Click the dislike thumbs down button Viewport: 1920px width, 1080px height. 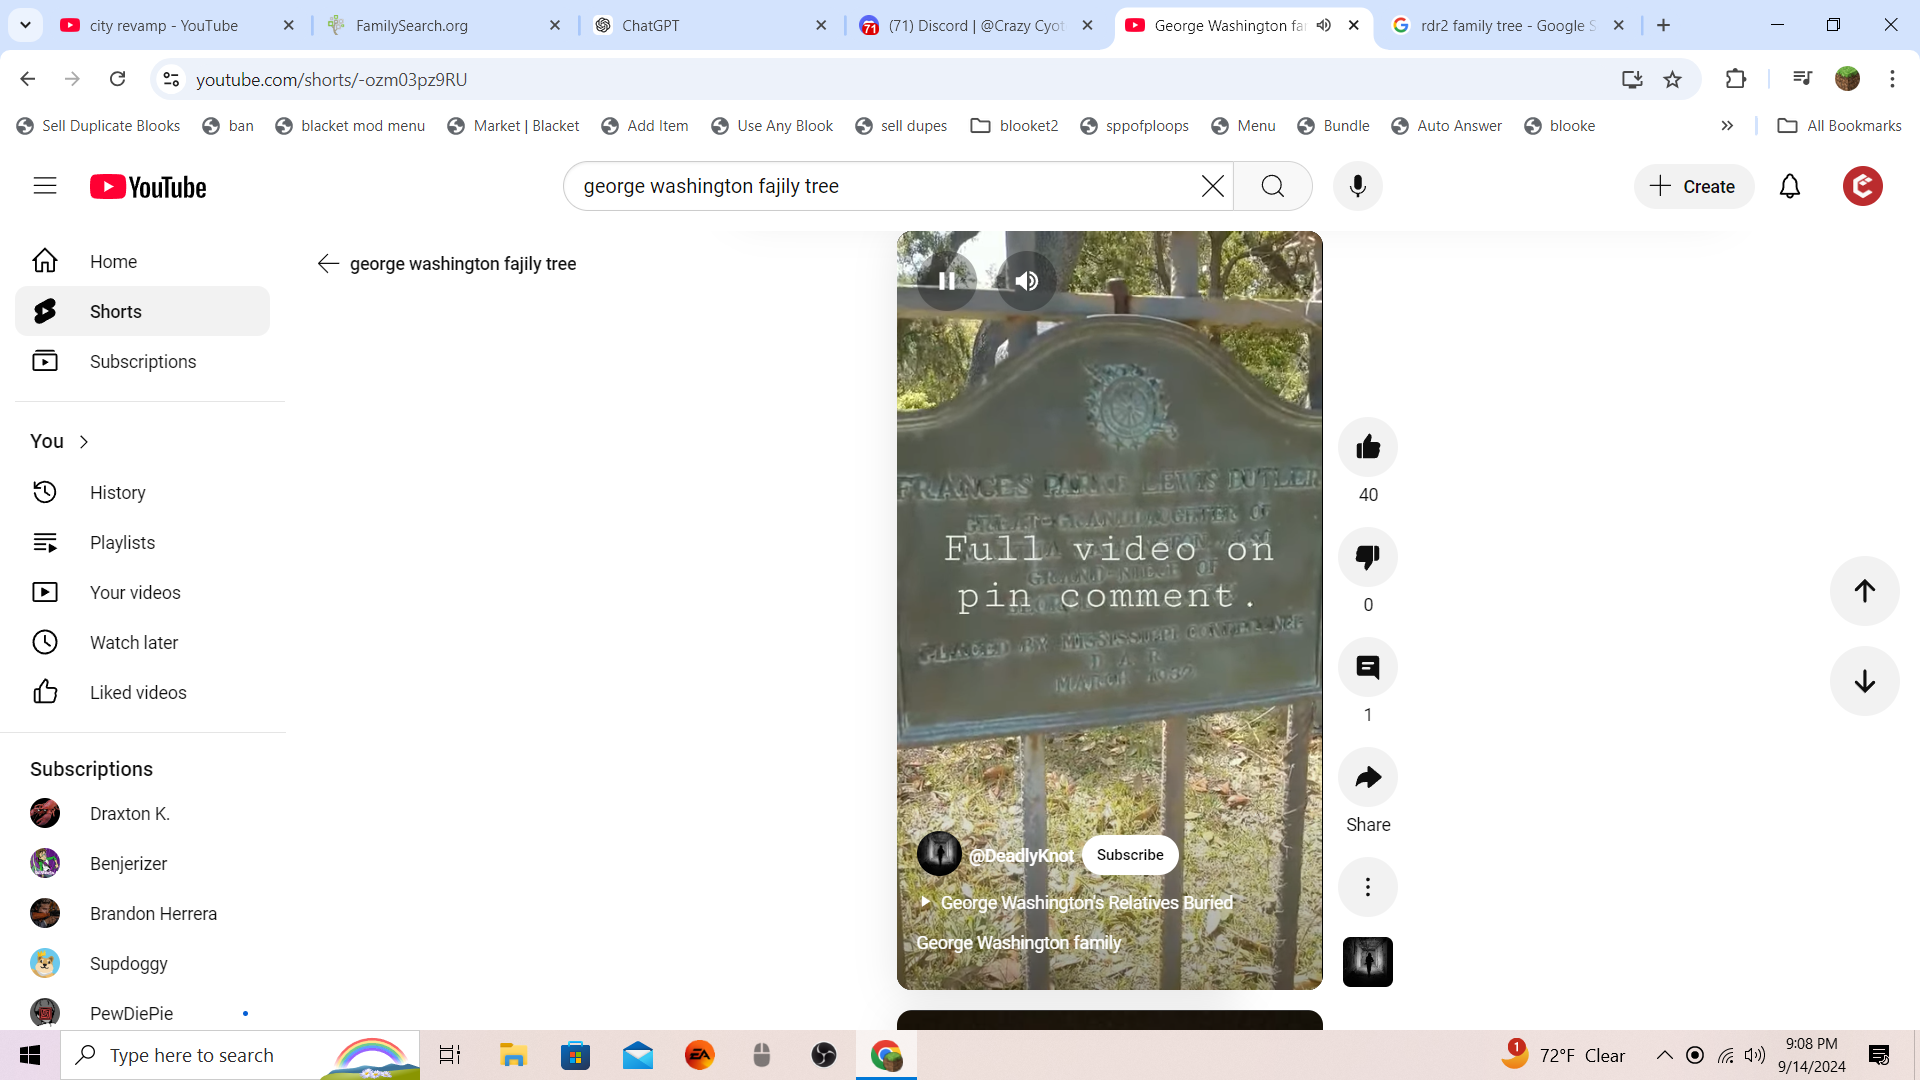click(1367, 557)
